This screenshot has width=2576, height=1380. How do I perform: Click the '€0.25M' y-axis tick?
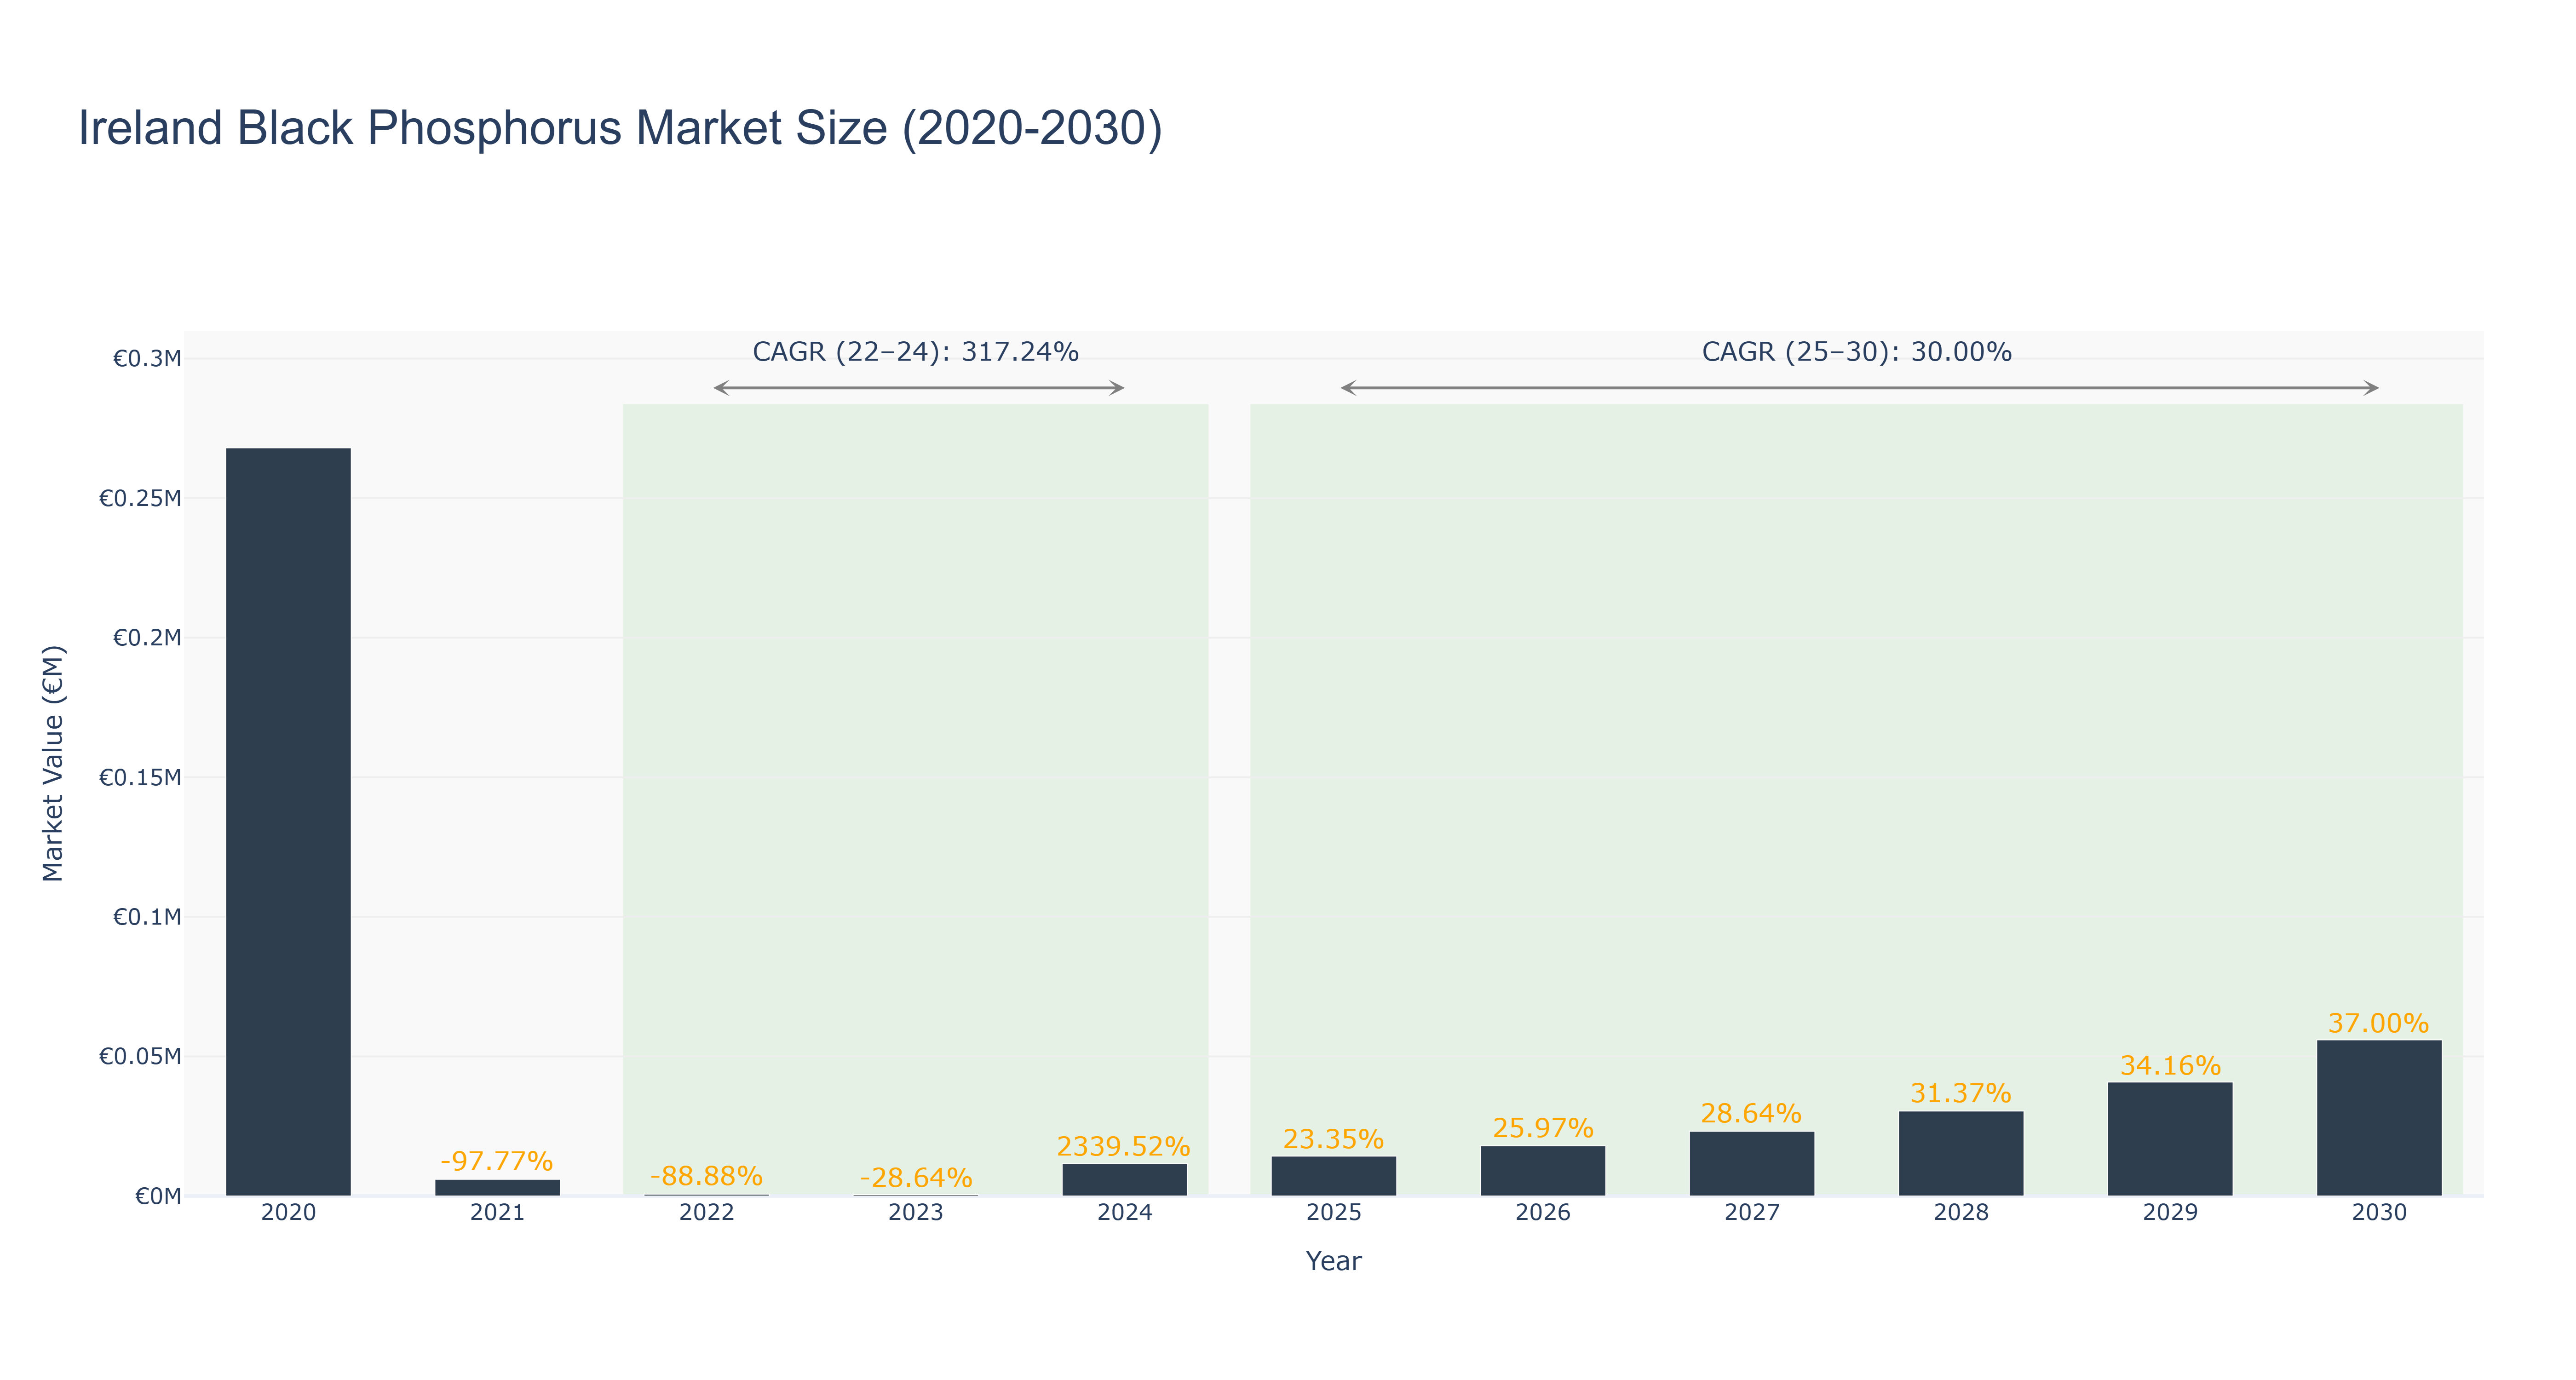point(140,498)
